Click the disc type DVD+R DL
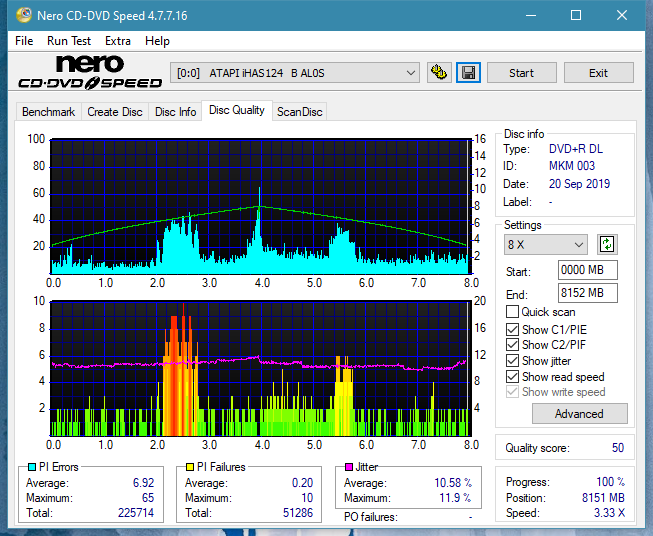The height and width of the screenshot is (536, 653). 576,149
